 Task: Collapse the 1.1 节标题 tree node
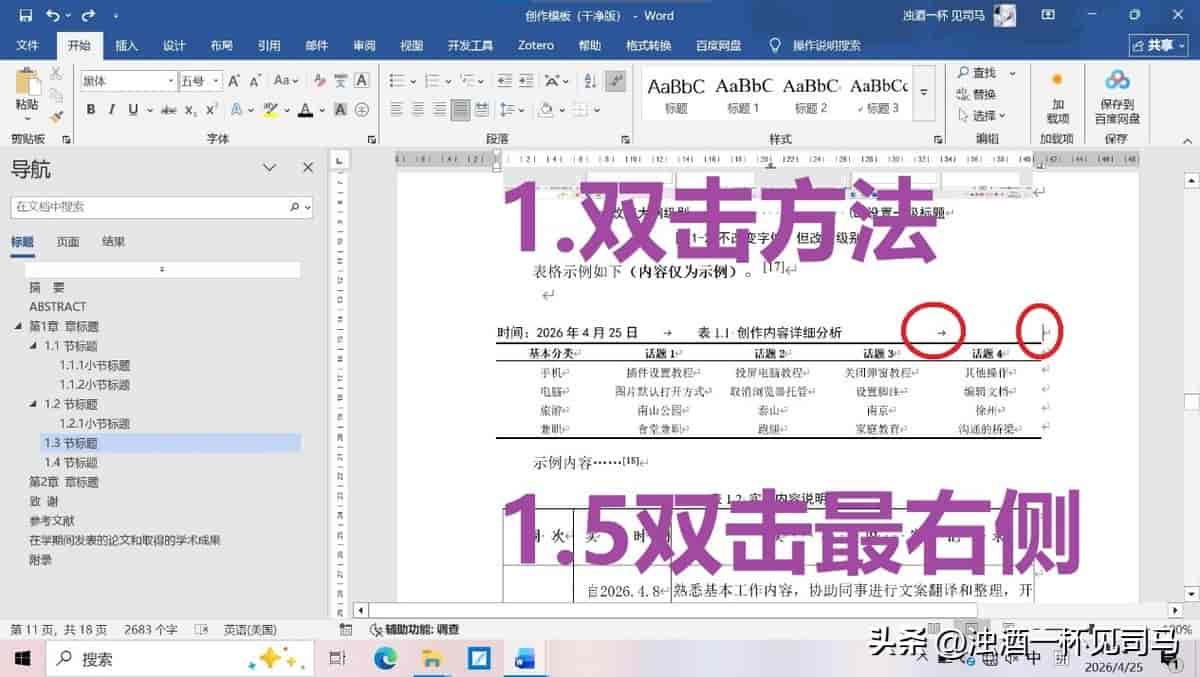tap(33, 346)
